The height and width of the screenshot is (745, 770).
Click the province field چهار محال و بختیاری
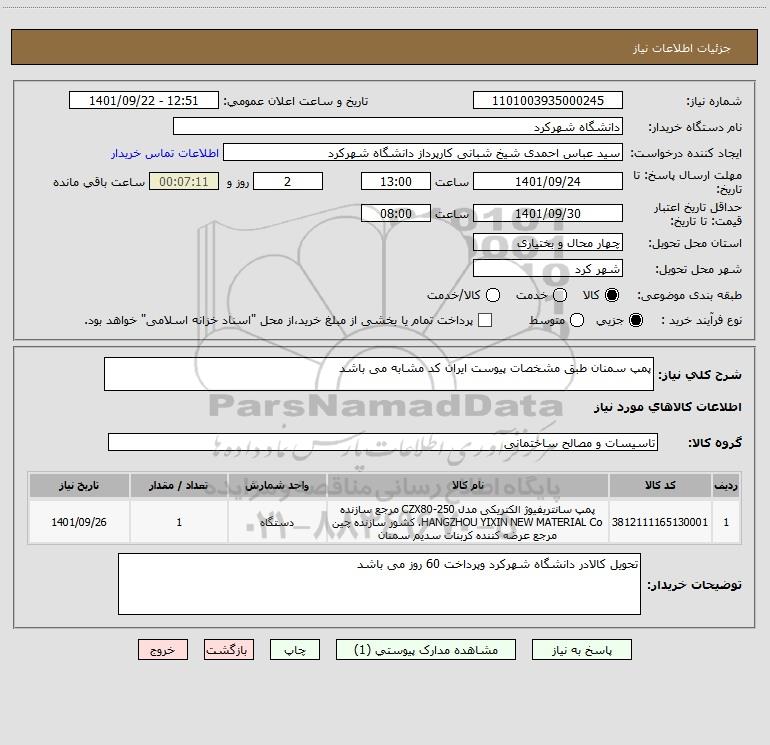pos(548,243)
